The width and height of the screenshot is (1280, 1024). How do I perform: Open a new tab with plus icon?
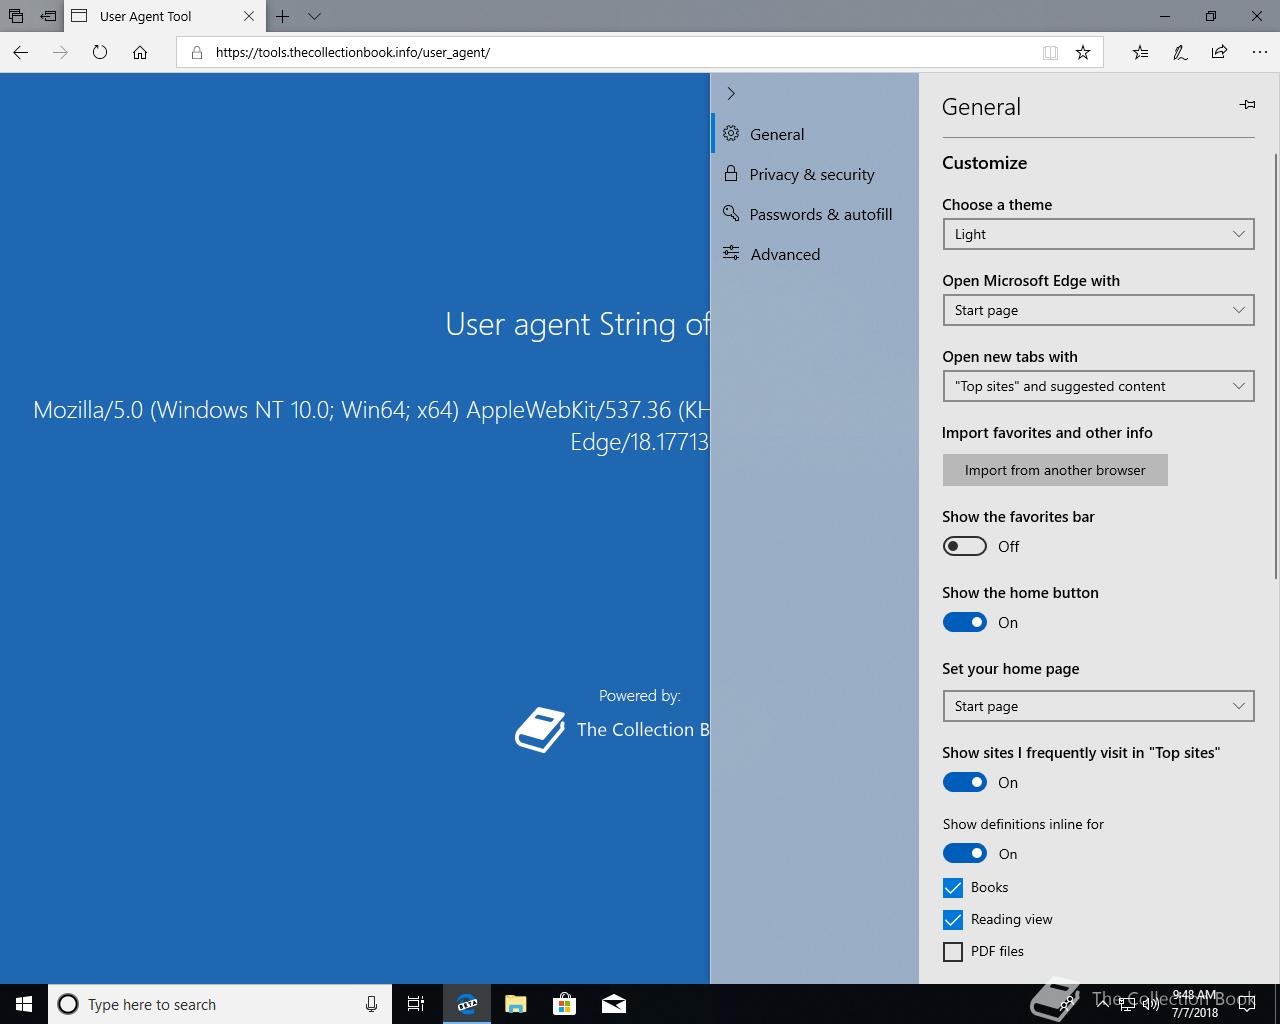[x=283, y=16]
